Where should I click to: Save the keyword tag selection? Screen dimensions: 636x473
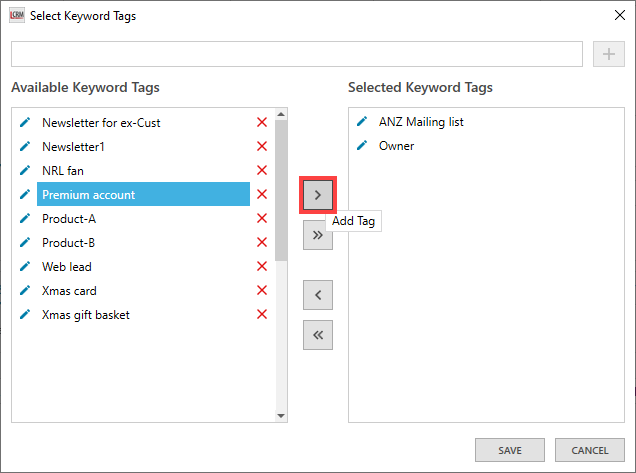510,450
